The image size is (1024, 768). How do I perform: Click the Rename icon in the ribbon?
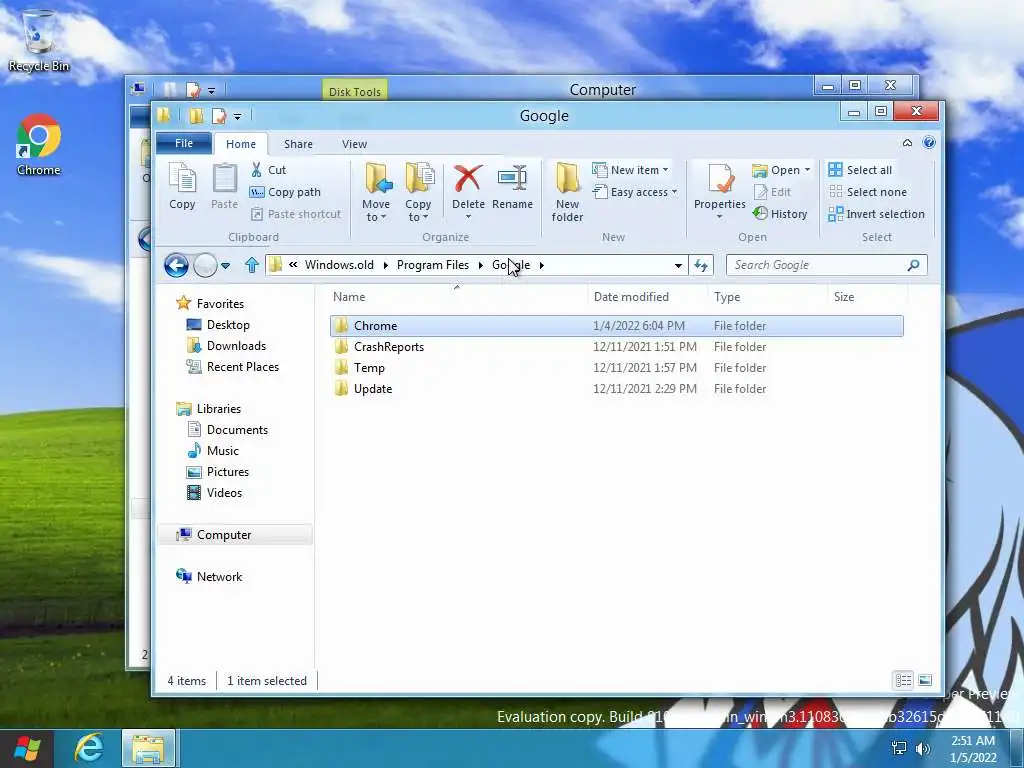512,179
